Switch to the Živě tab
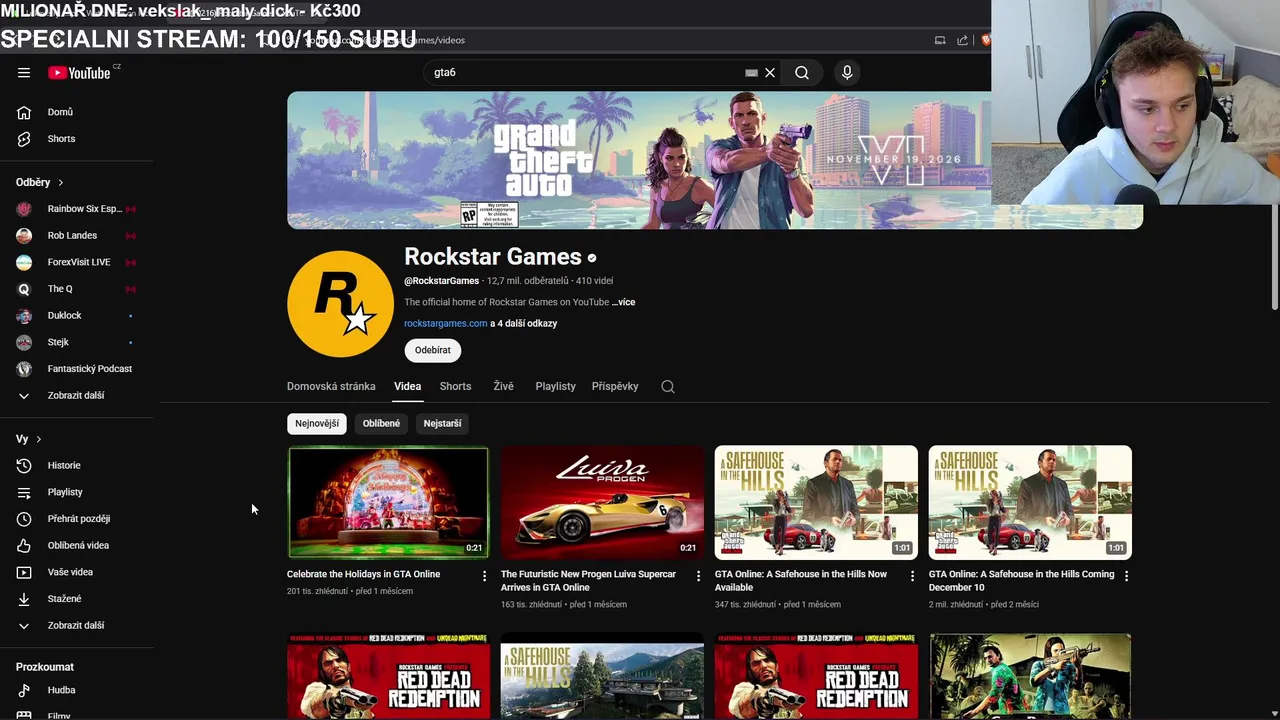Viewport: 1280px width, 720px height. coord(503,387)
